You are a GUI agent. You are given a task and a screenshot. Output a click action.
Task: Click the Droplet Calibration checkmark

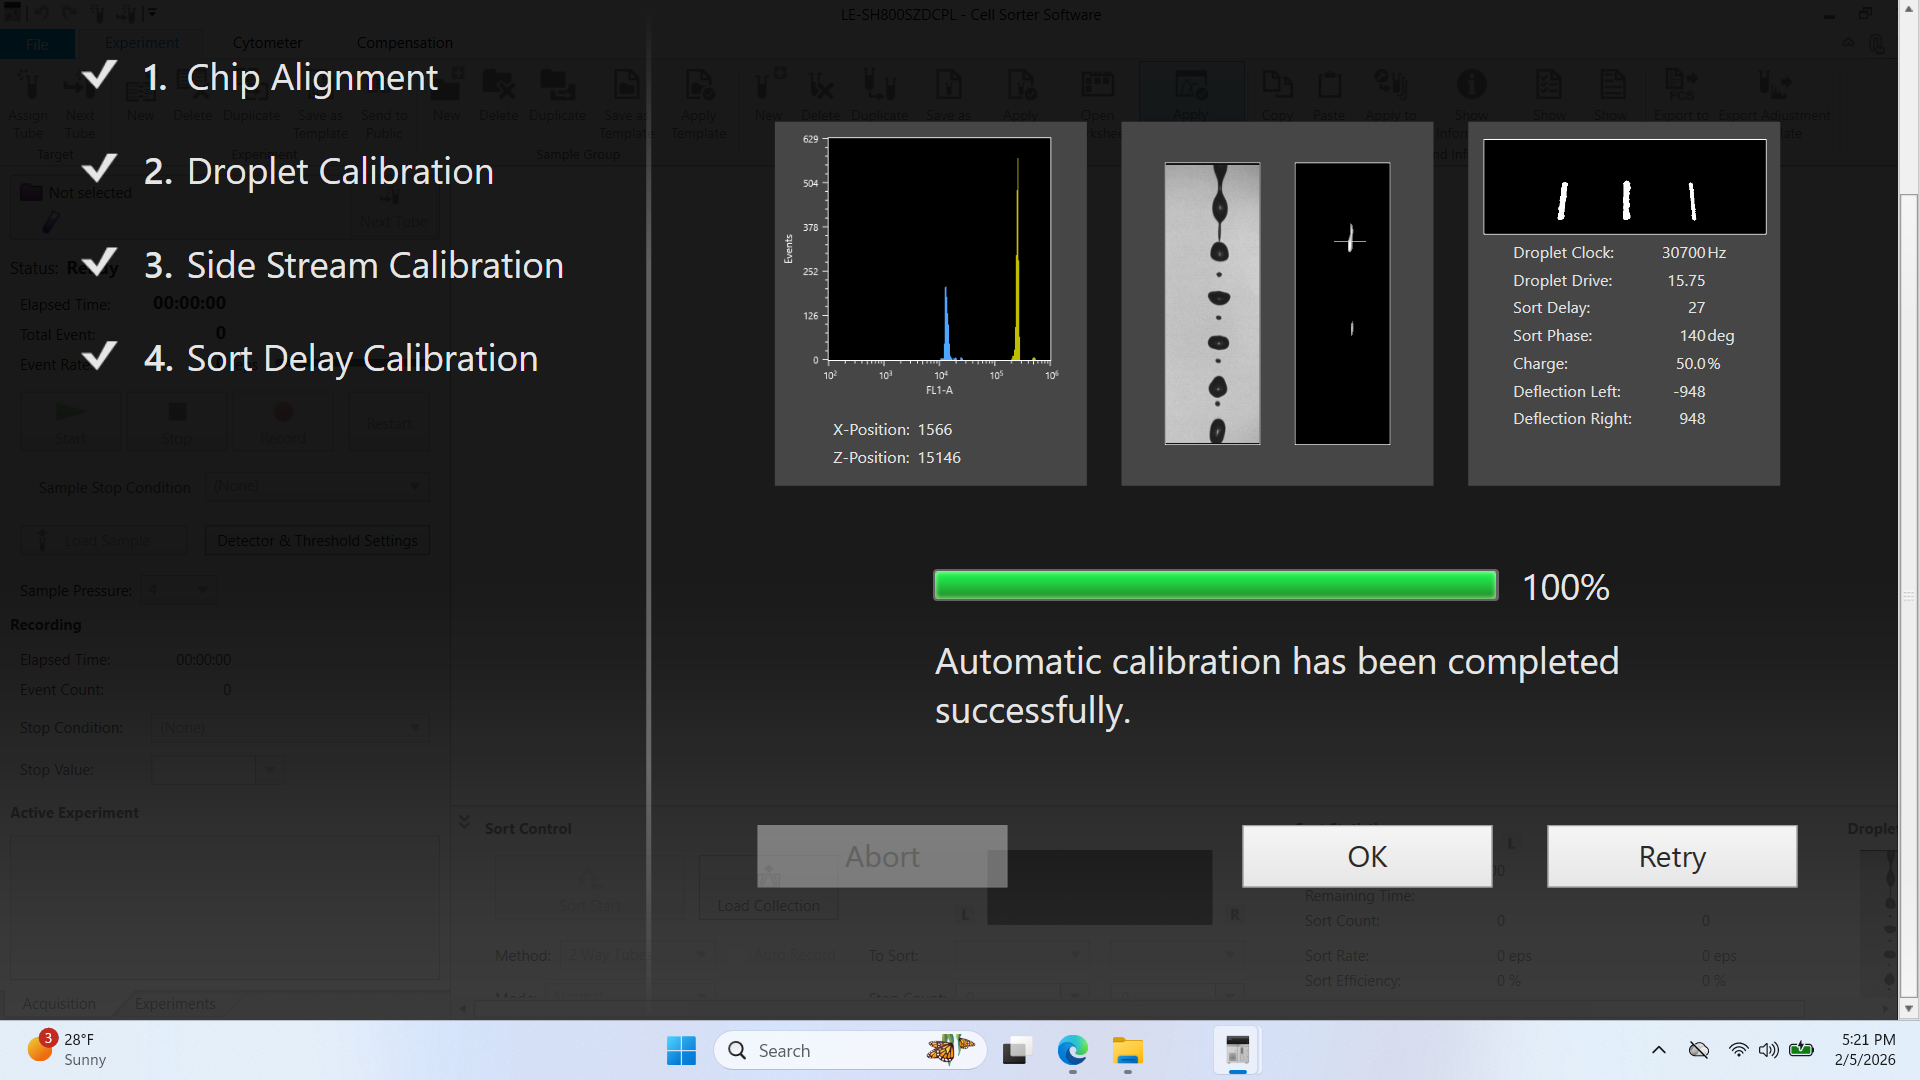99,169
